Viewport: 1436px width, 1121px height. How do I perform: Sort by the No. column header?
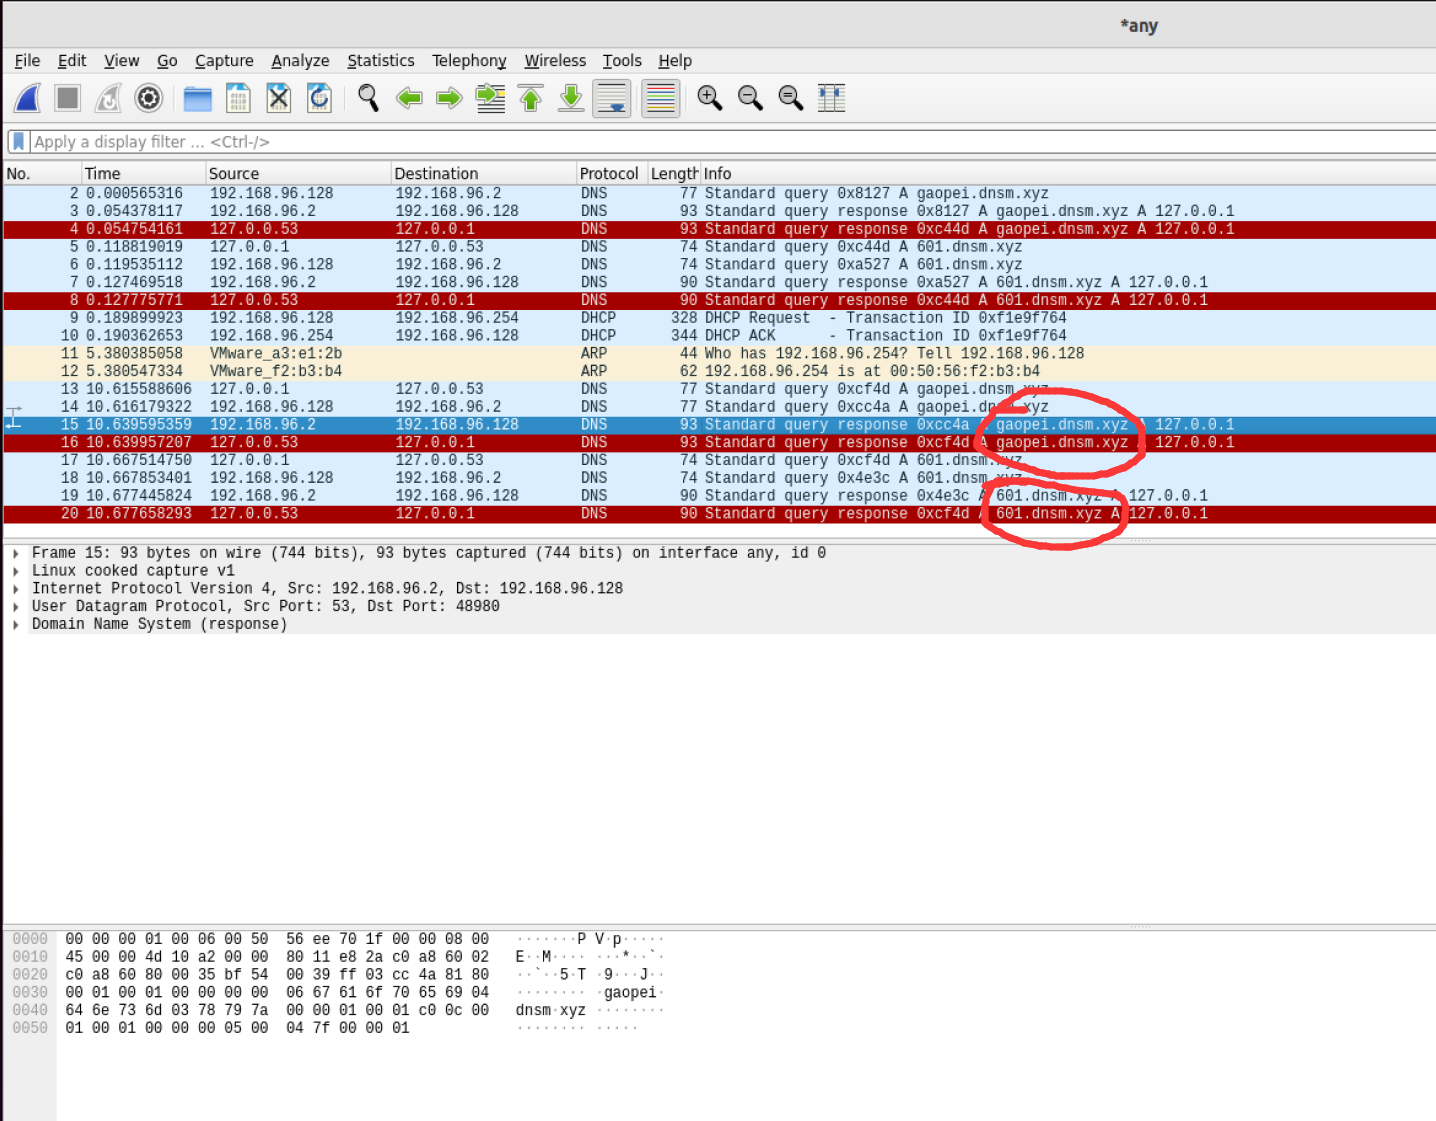[x=42, y=173]
